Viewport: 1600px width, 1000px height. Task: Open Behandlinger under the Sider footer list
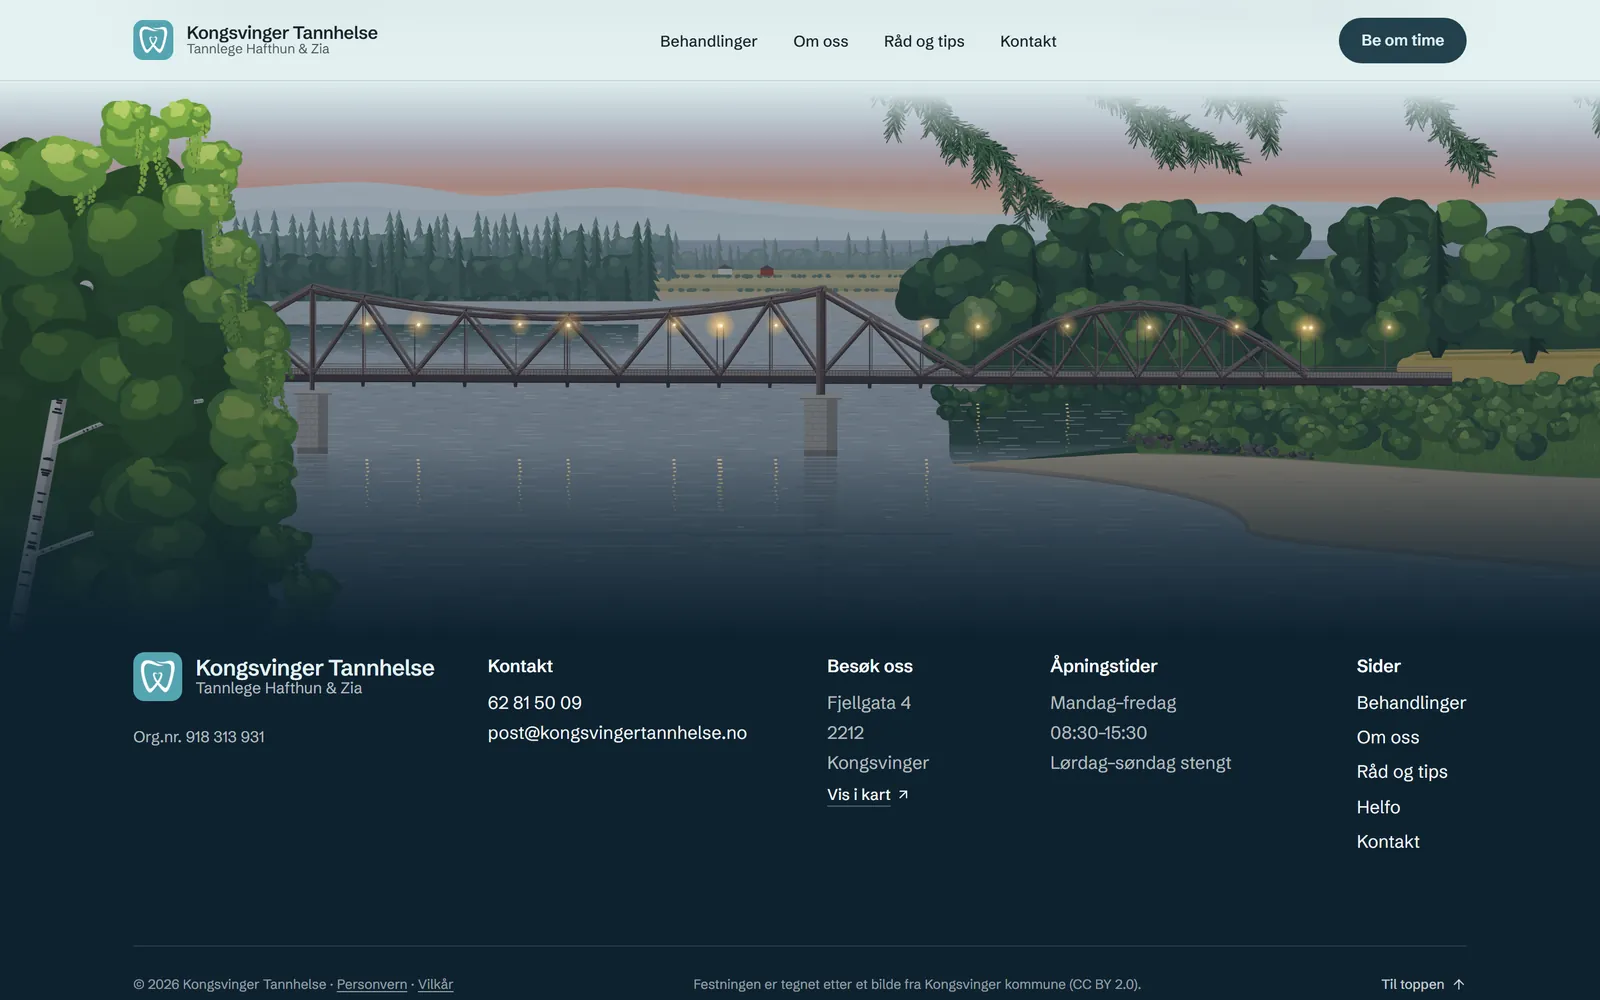click(1411, 703)
